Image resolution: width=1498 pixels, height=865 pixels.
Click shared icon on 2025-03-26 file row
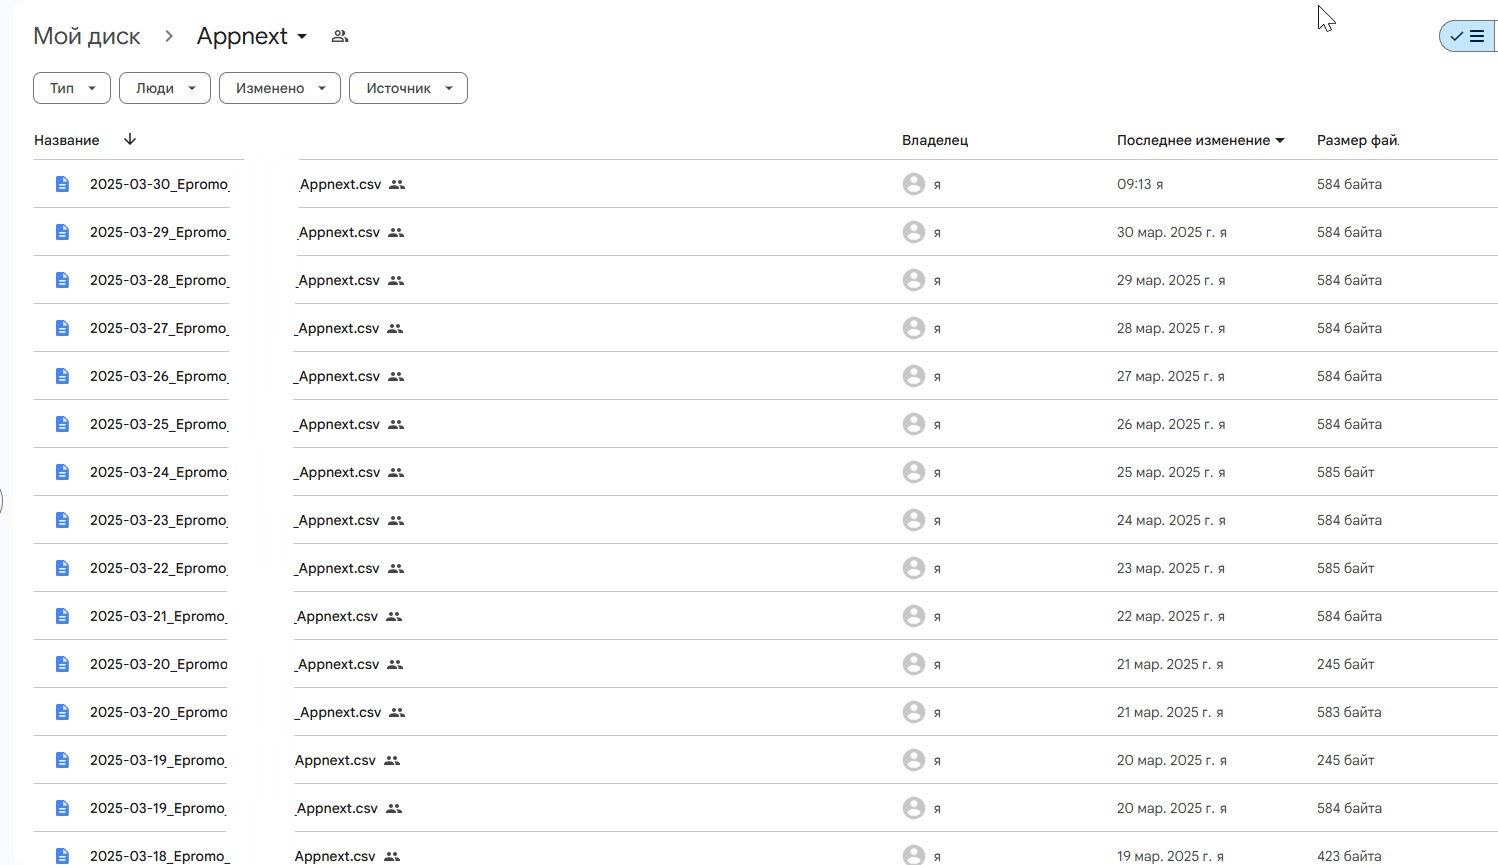click(x=396, y=377)
